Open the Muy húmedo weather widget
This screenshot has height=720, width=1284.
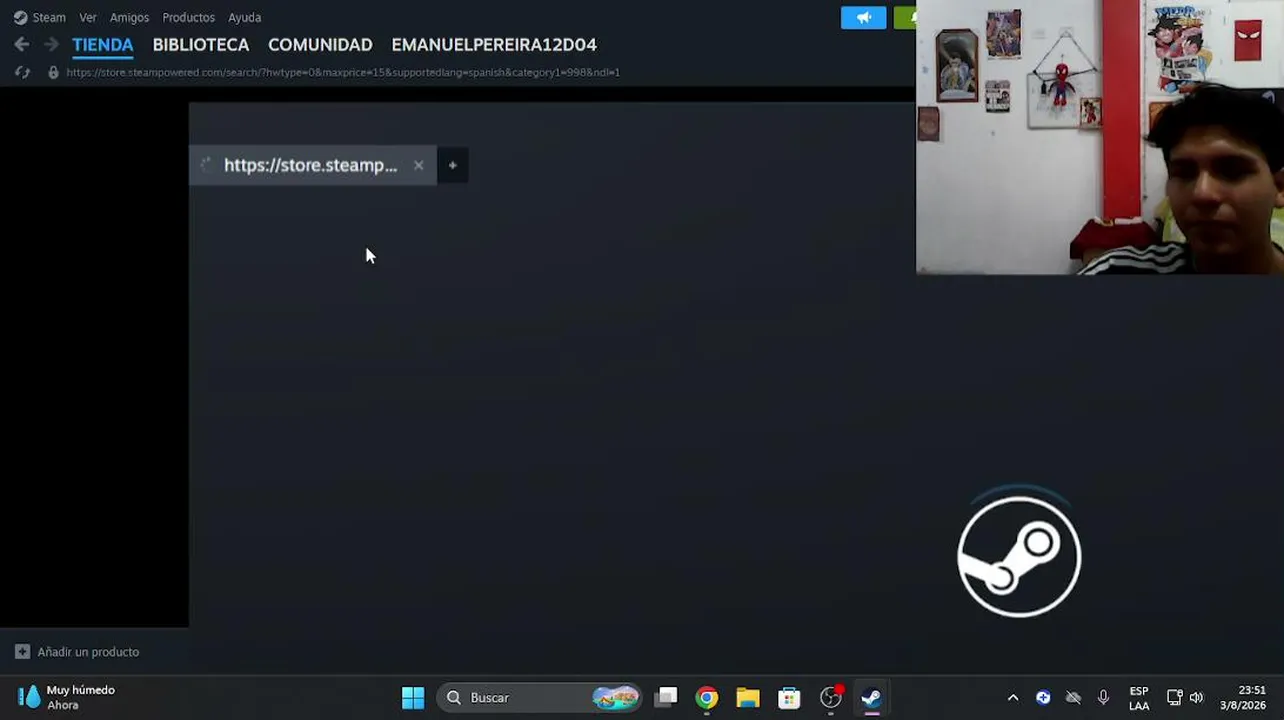click(68, 697)
